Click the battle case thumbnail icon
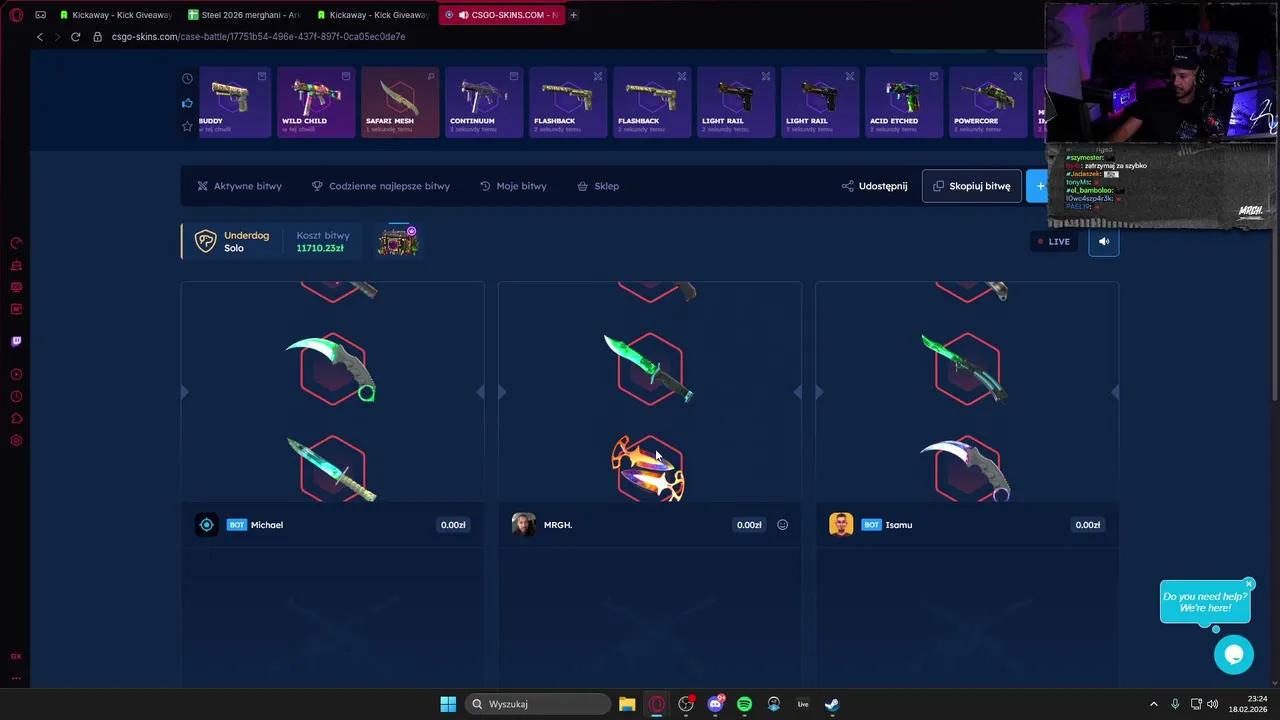 [398, 241]
